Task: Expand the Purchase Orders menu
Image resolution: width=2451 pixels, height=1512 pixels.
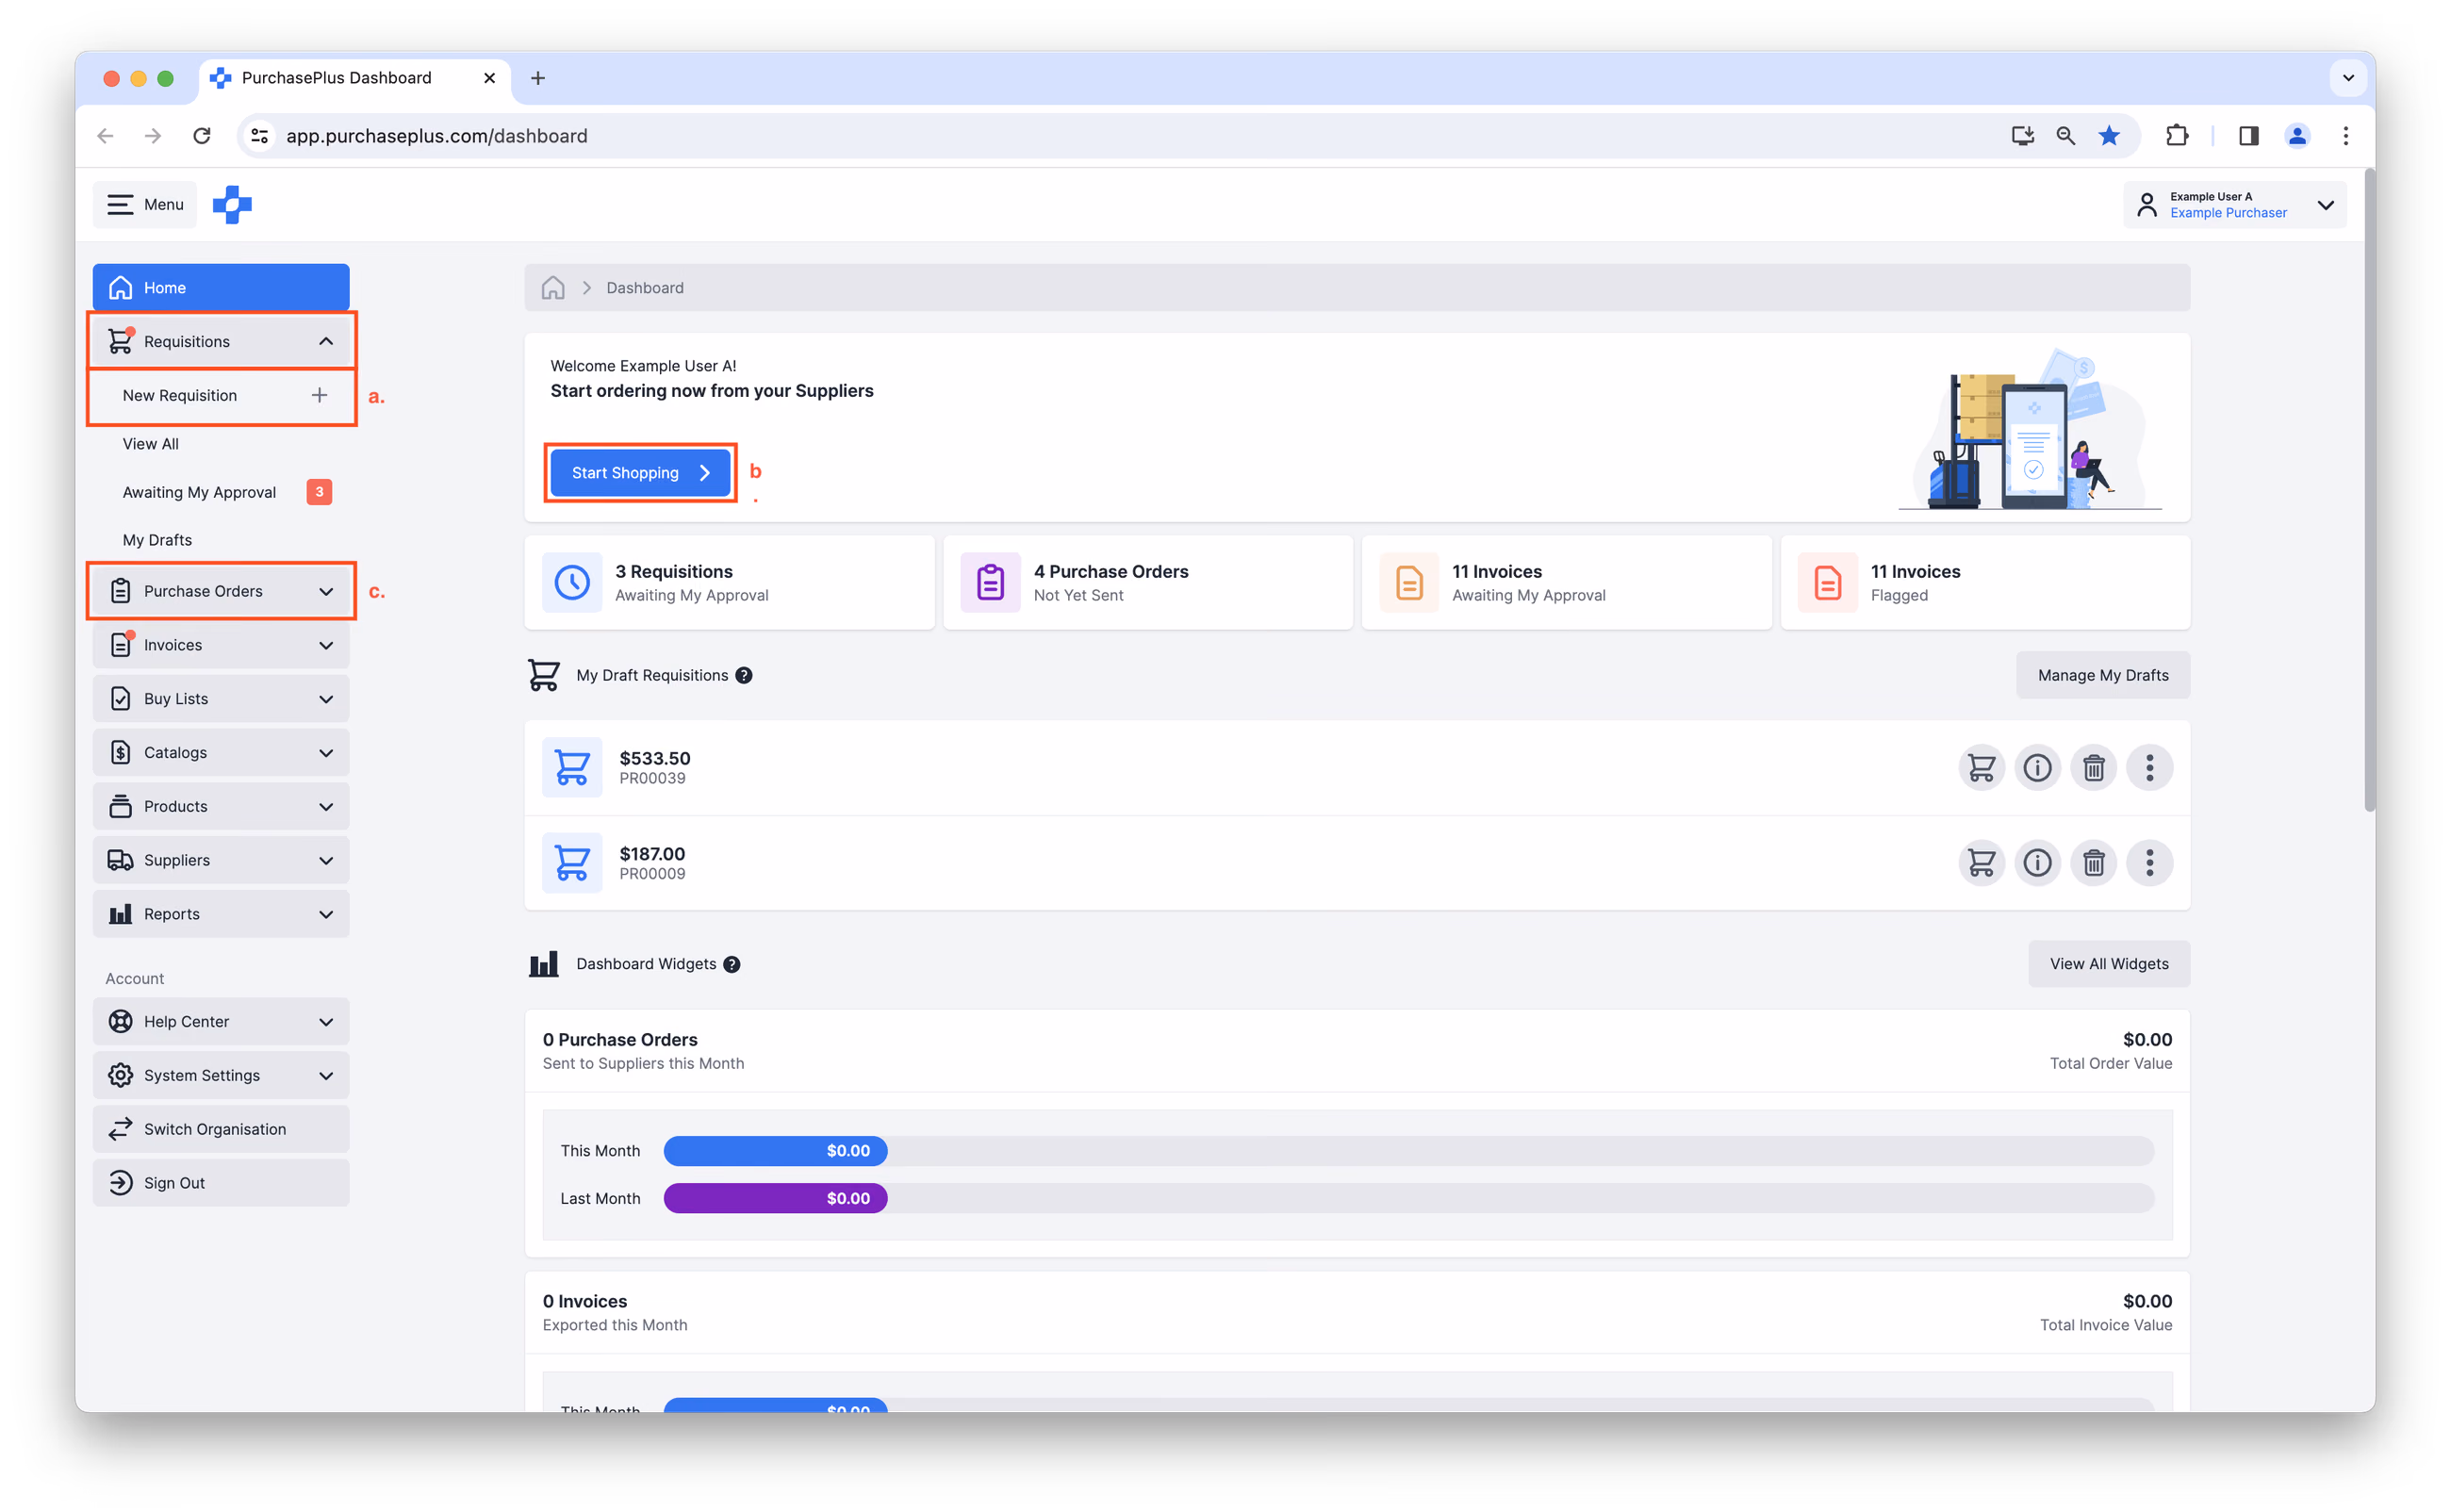Action: pyautogui.click(x=221, y=592)
